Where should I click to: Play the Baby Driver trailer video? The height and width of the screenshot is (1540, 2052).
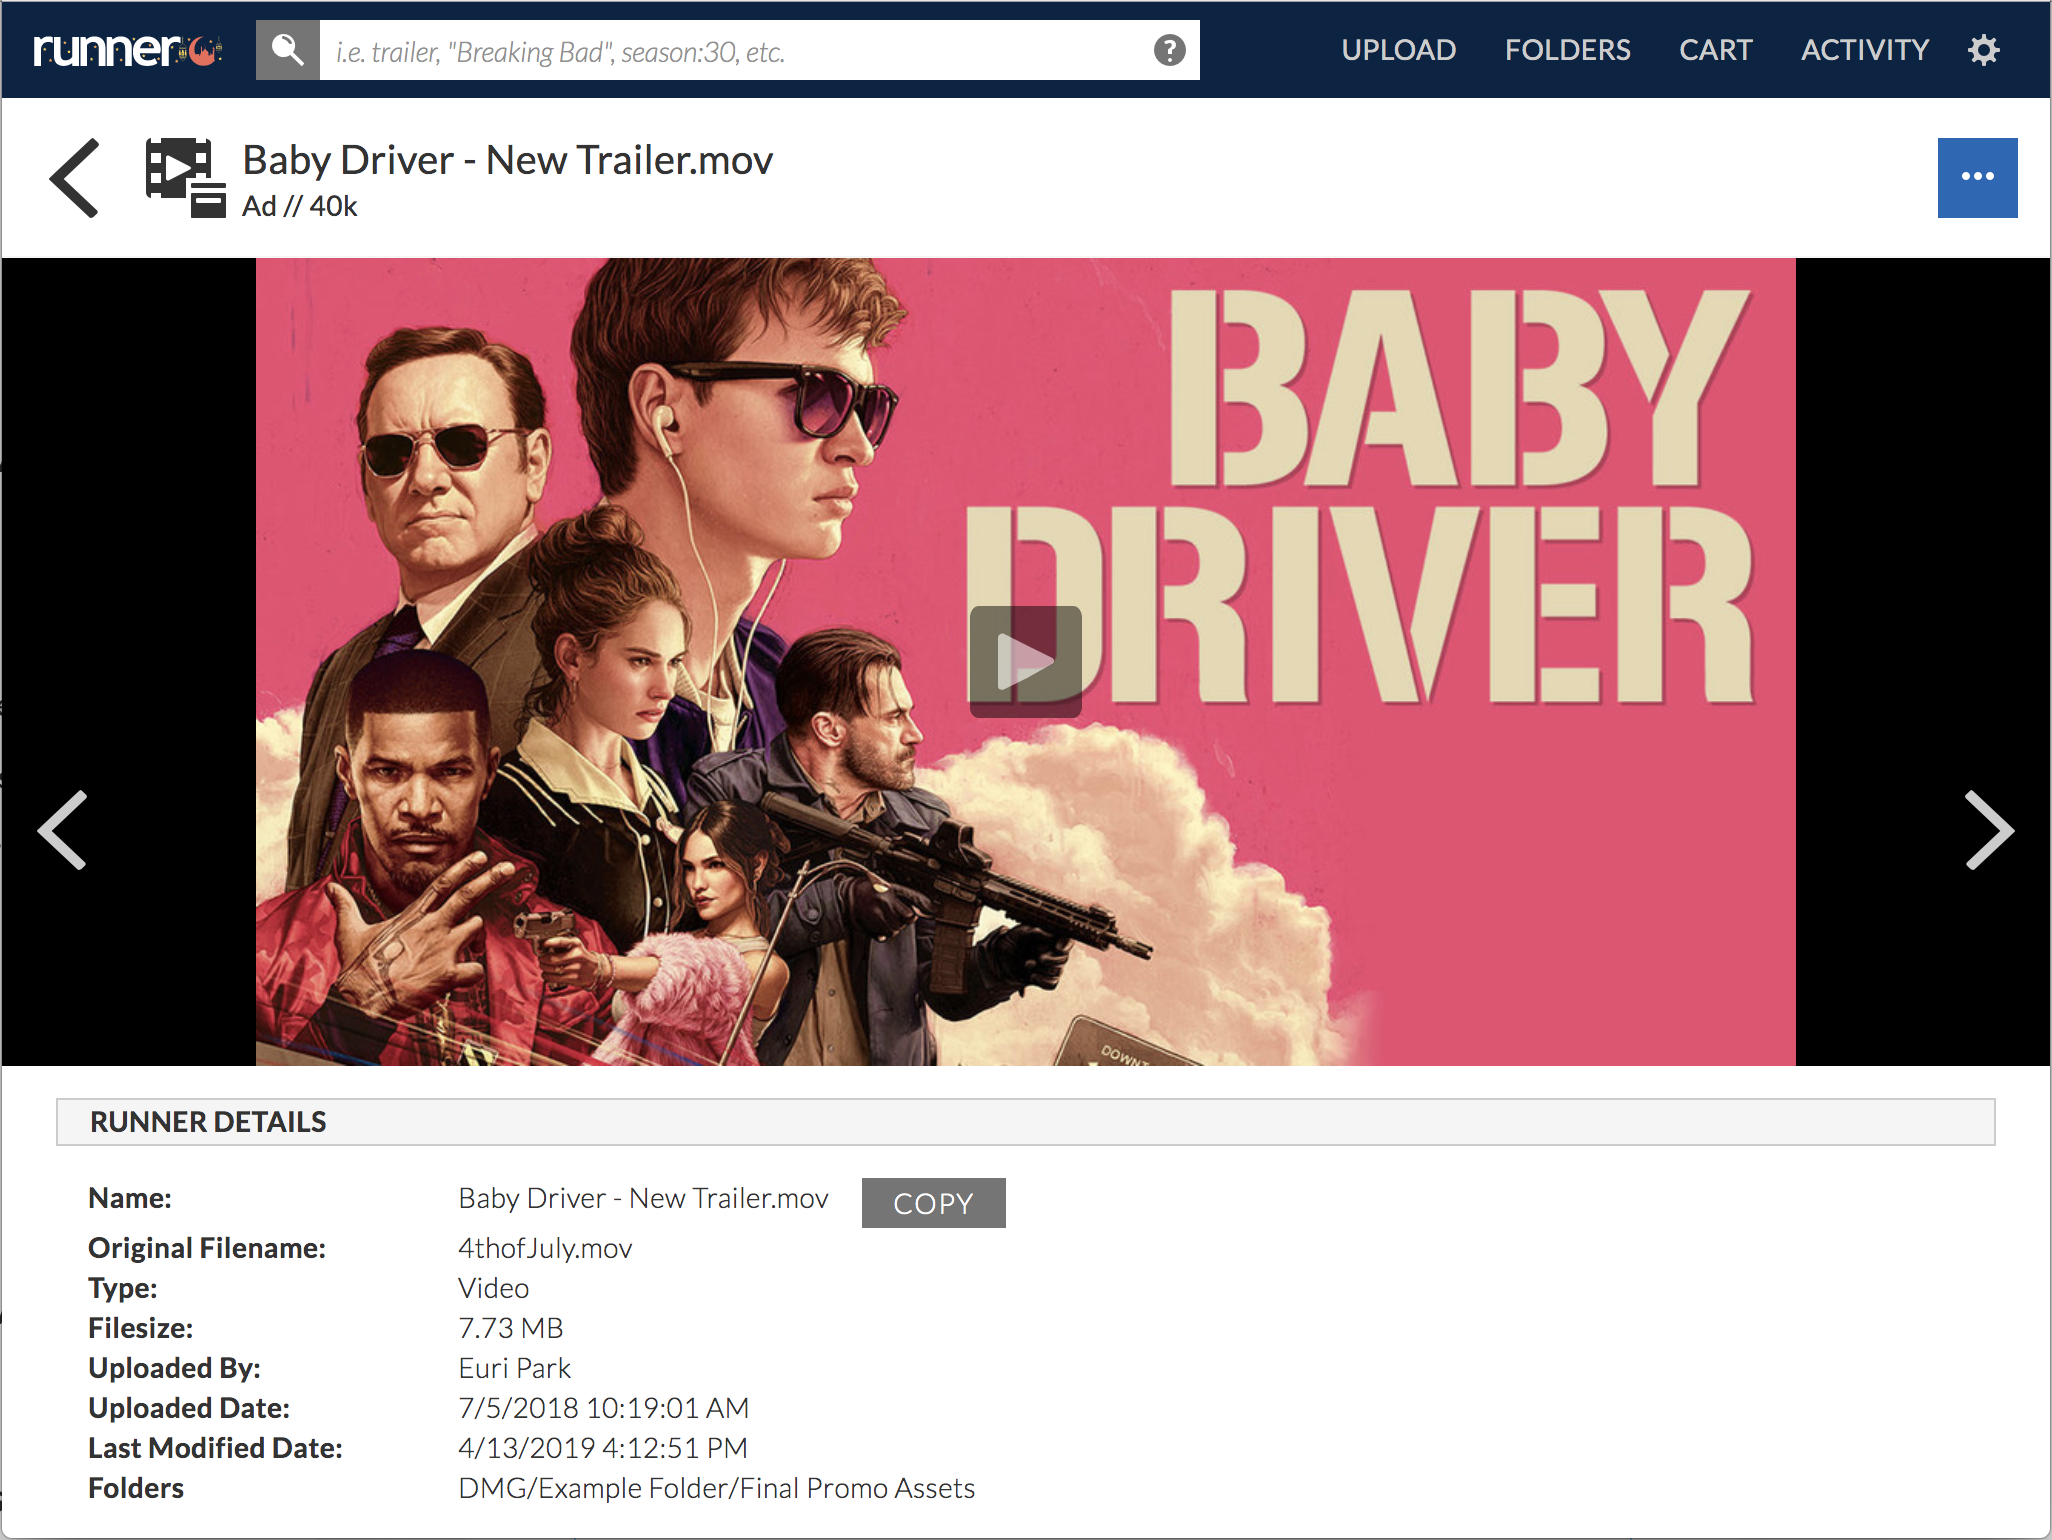pyautogui.click(x=1025, y=661)
